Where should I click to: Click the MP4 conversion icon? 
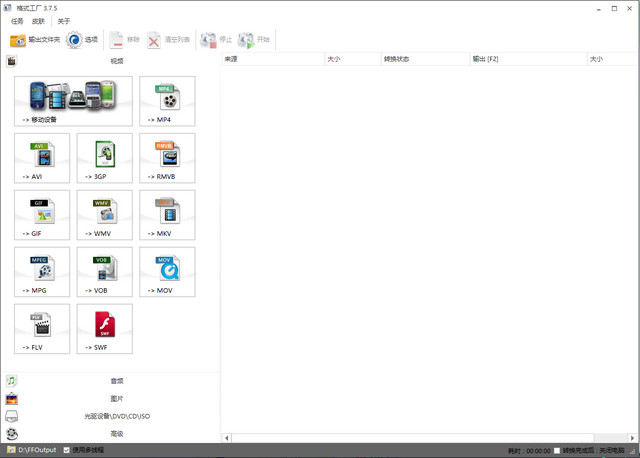coord(167,100)
